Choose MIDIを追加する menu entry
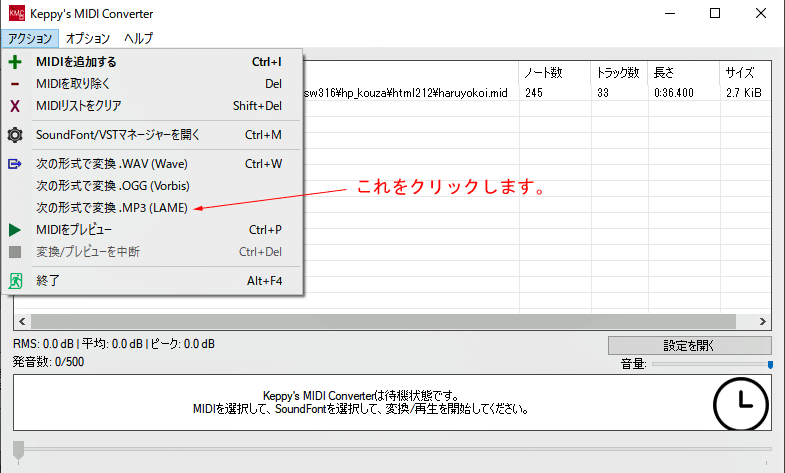 153,62
